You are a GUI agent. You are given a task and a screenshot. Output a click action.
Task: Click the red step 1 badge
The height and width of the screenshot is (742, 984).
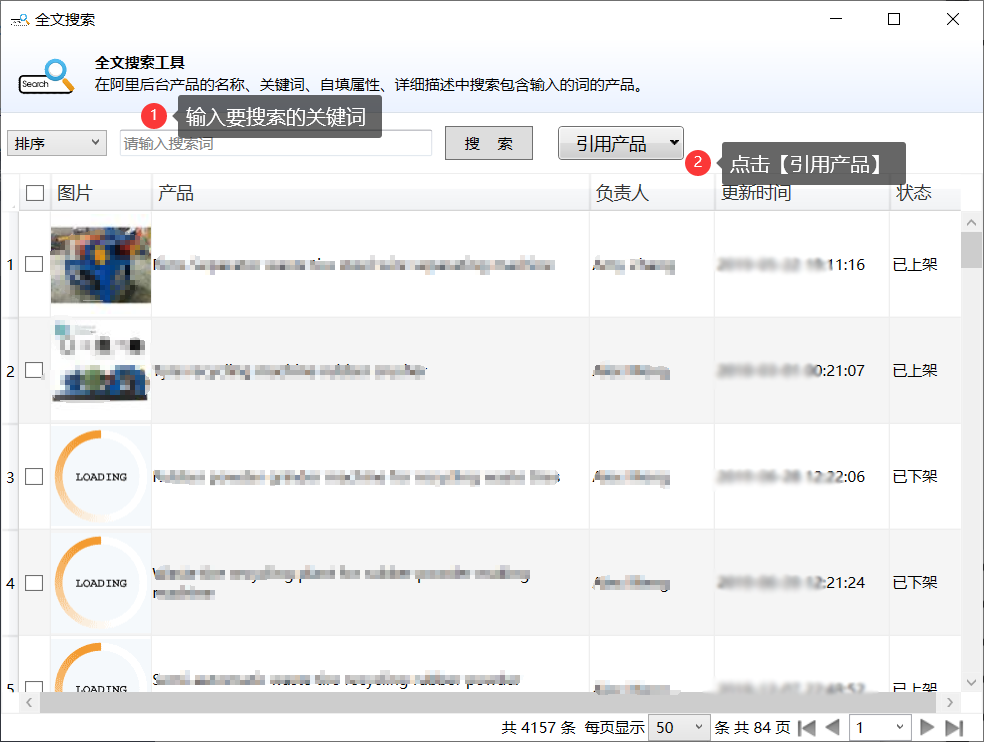tap(153, 116)
